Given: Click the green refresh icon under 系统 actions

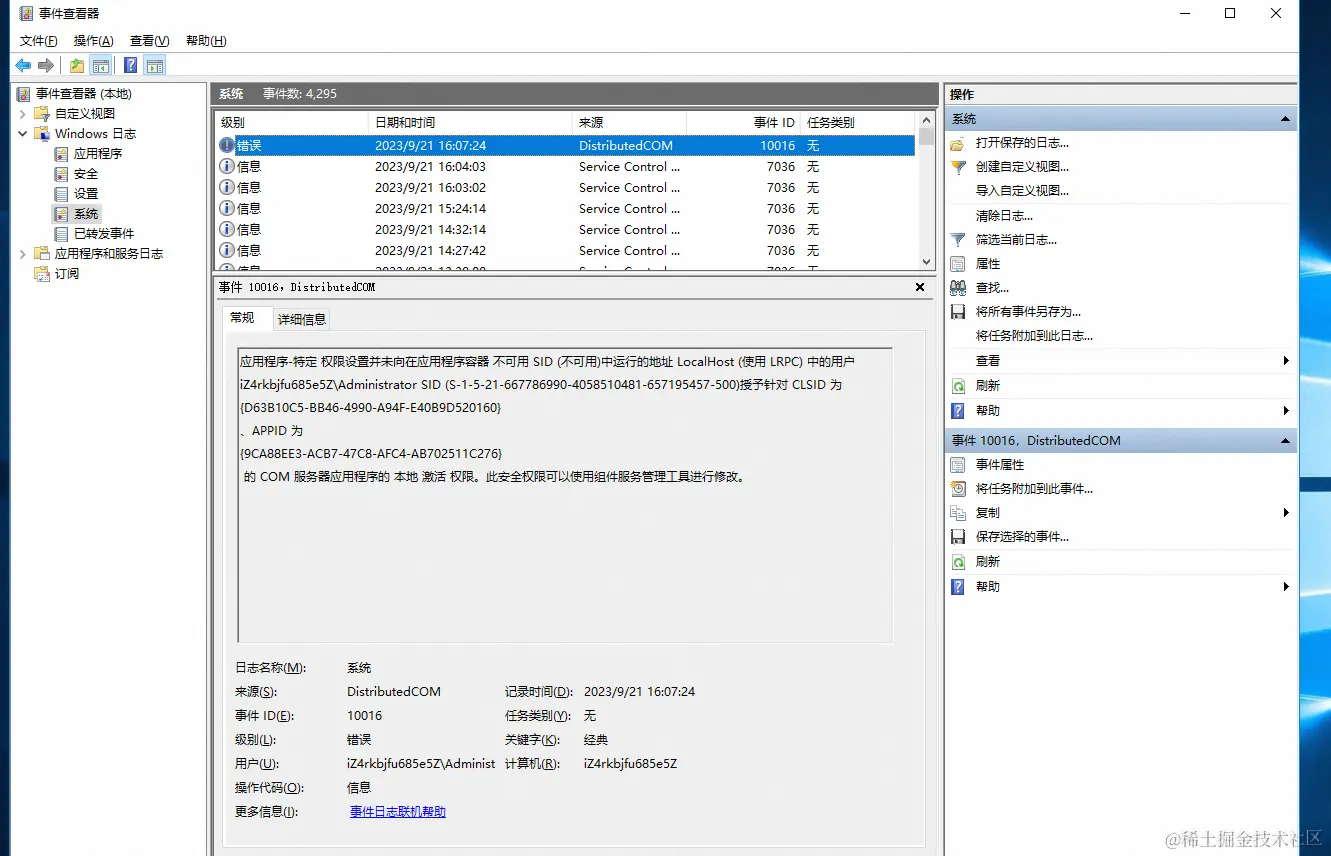Looking at the screenshot, I should 958,386.
